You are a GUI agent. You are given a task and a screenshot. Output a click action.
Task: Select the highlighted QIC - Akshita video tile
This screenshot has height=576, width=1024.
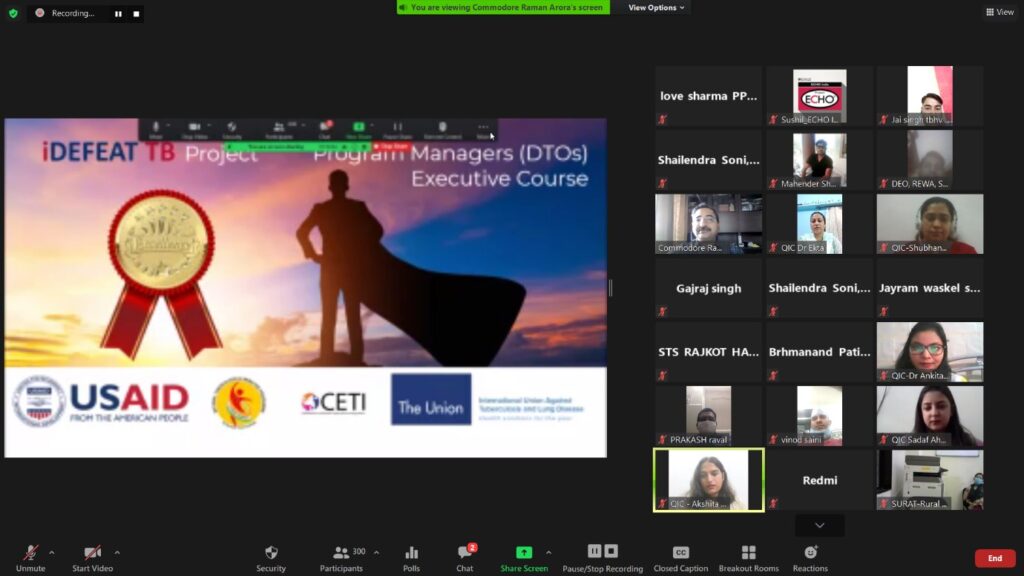pyautogui.click(x=708, y=479)
